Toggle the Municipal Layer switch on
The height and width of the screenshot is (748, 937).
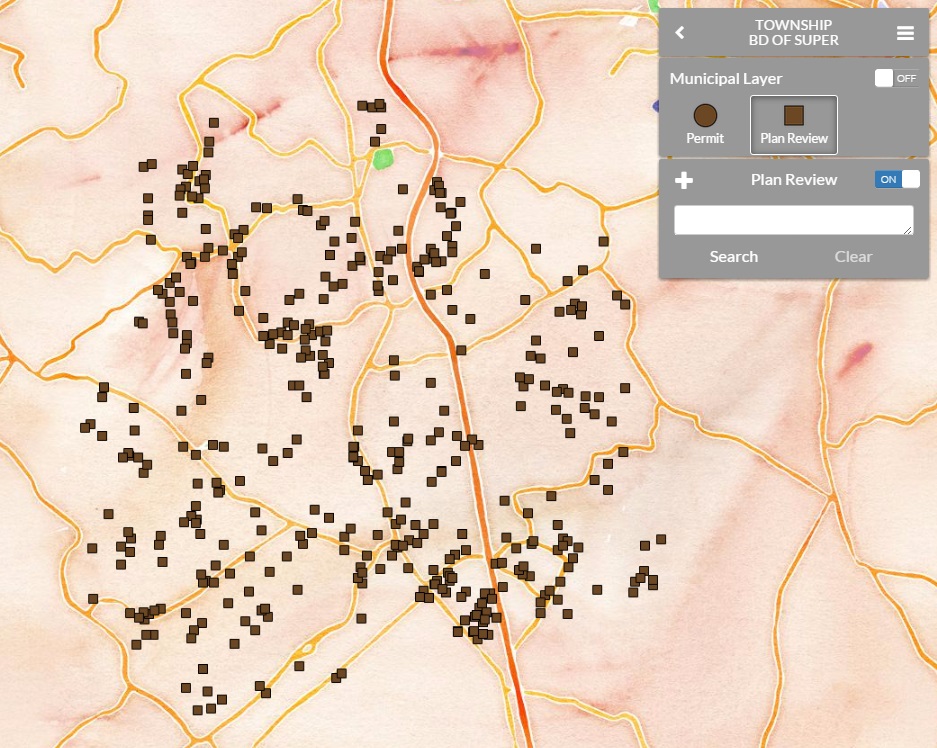[x=896, y=78]
